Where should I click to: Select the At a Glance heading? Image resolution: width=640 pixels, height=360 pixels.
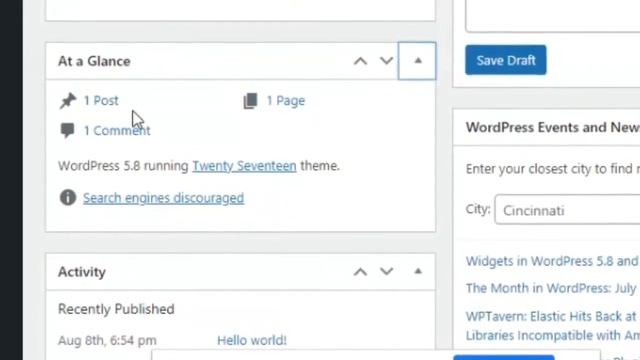(94, 61)
